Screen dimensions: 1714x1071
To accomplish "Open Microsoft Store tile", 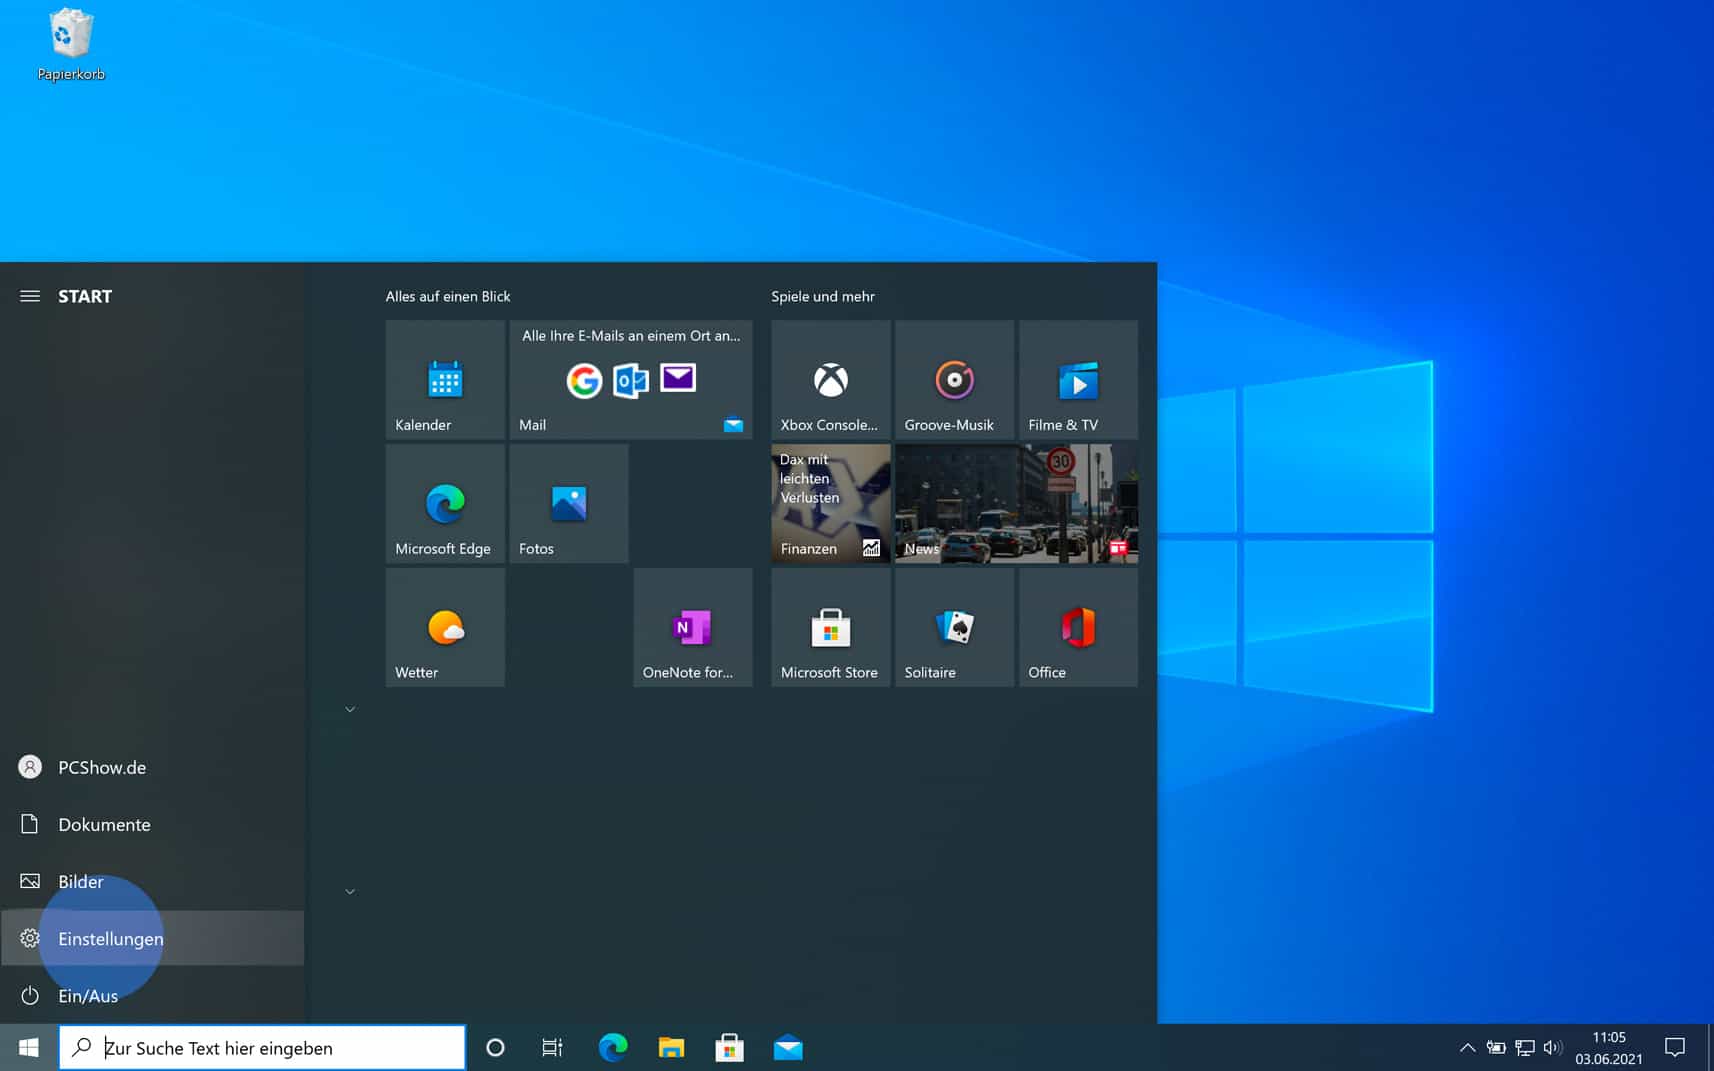I will [830, 627].
